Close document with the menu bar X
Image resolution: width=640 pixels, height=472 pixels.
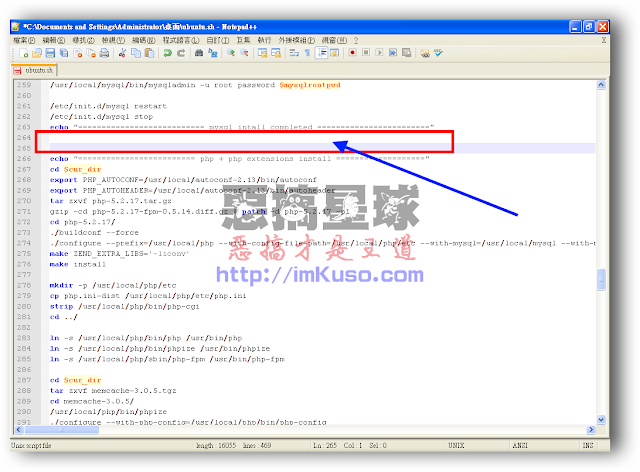pyautogui.click(x=604, y=40)
